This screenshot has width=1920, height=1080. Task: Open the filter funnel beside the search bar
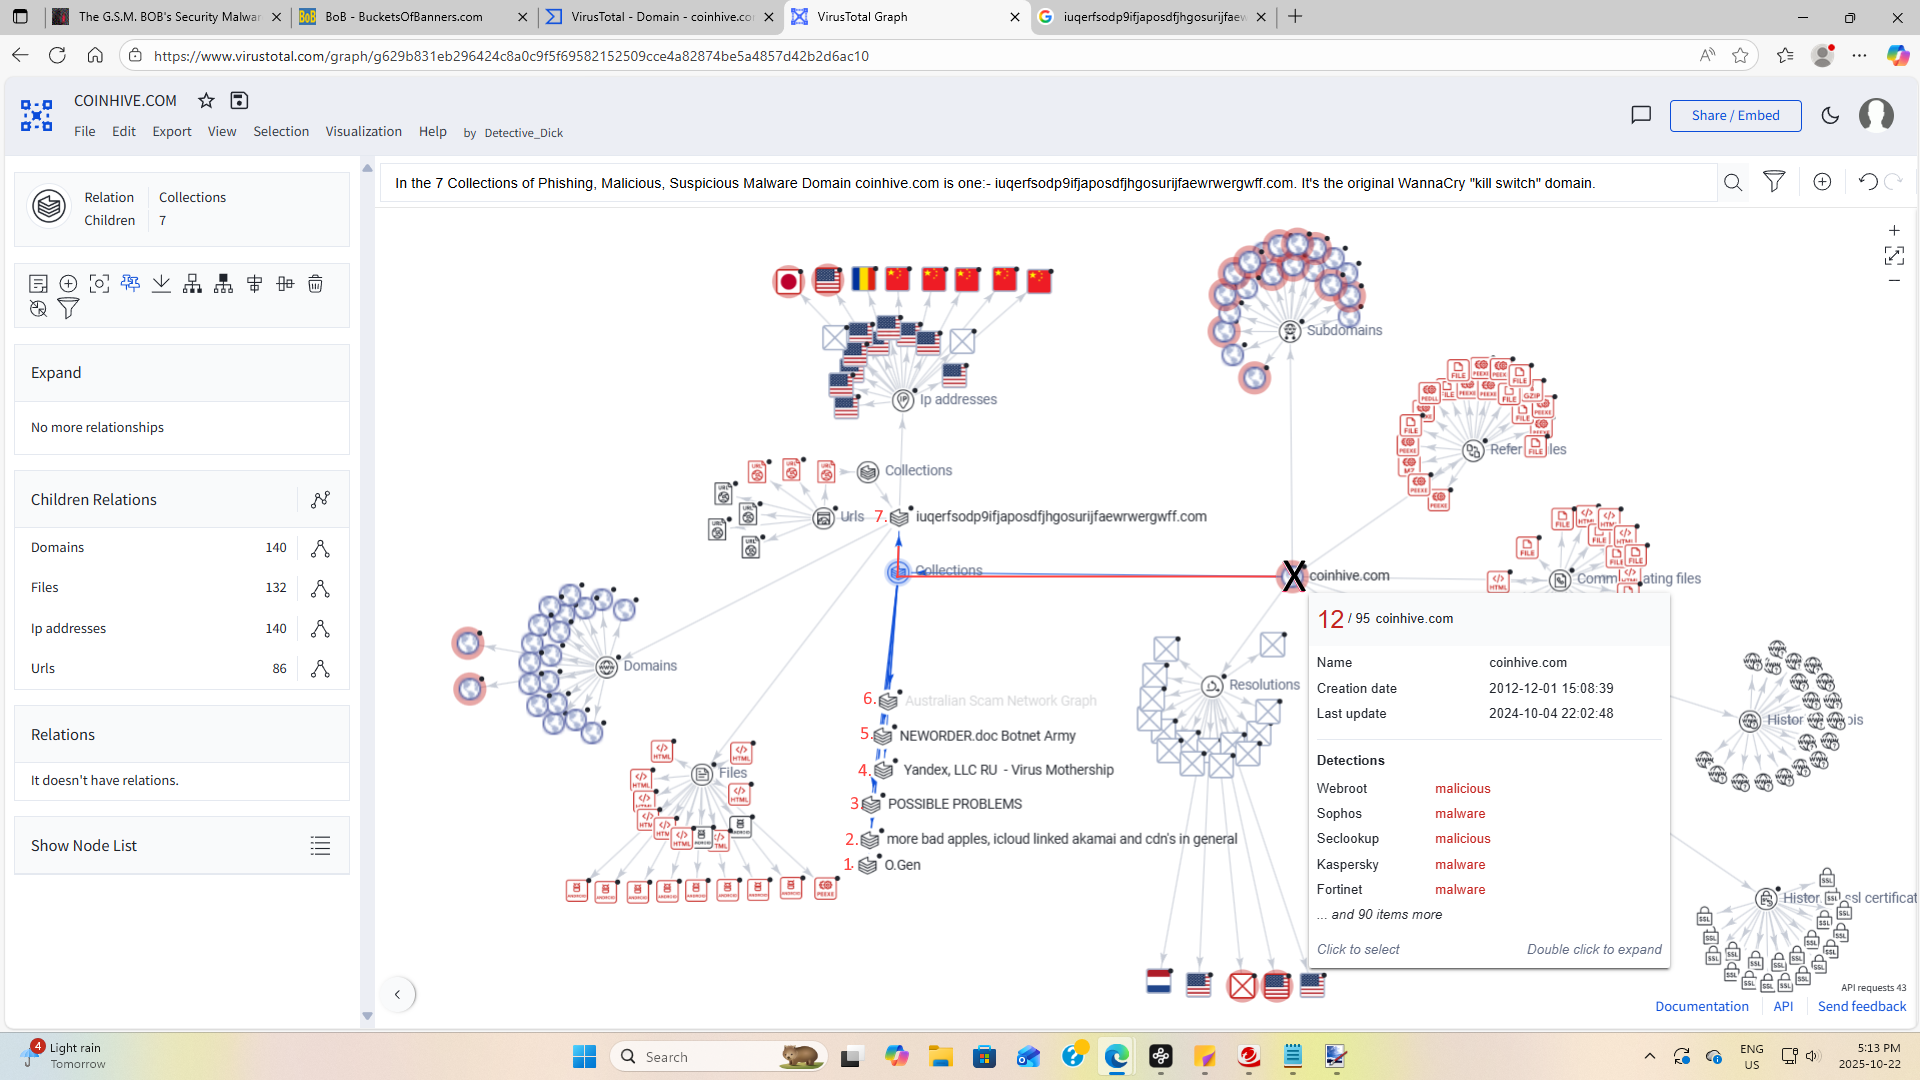click(x=1774, y=181)
